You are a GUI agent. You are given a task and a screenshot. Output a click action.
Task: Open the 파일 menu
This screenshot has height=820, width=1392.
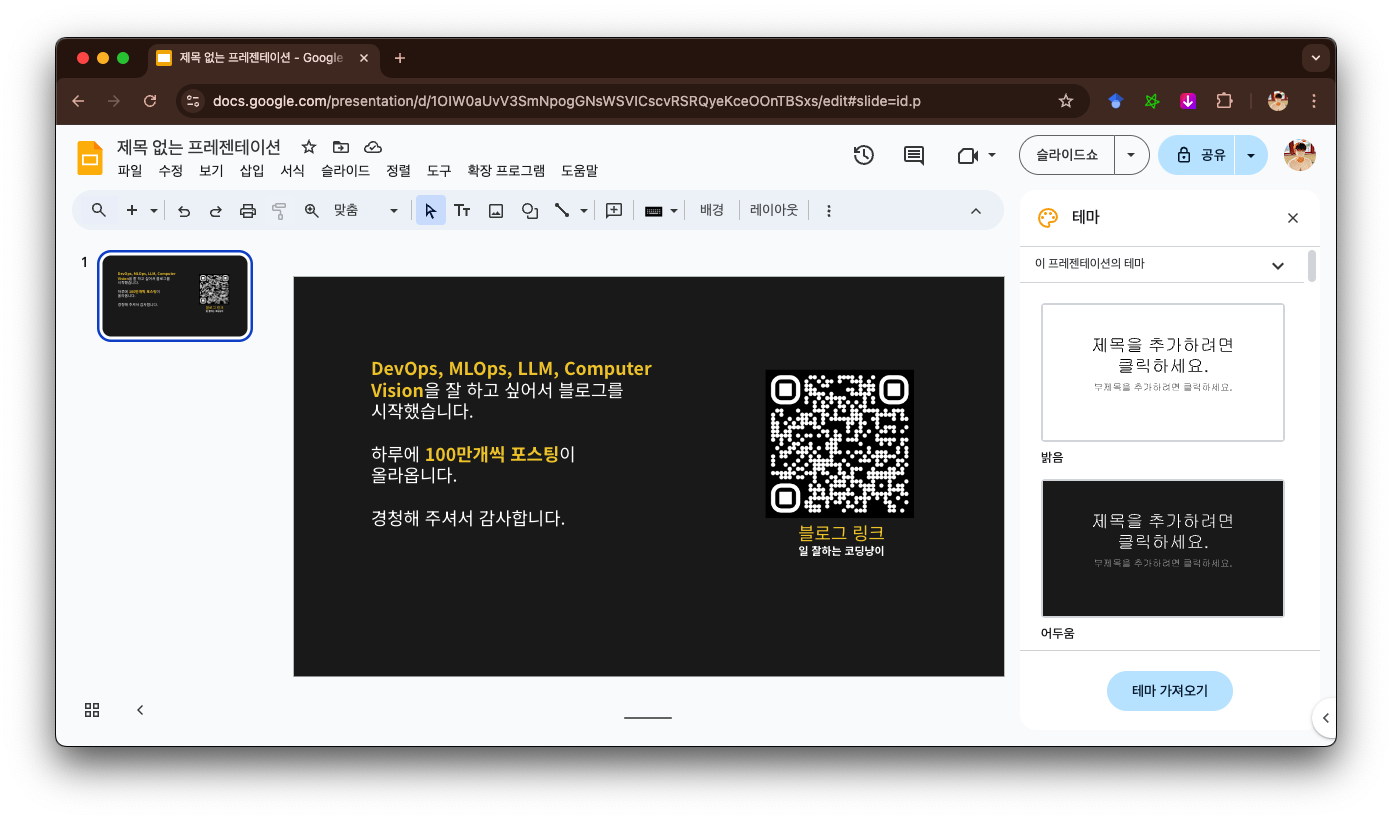point(130,171)
